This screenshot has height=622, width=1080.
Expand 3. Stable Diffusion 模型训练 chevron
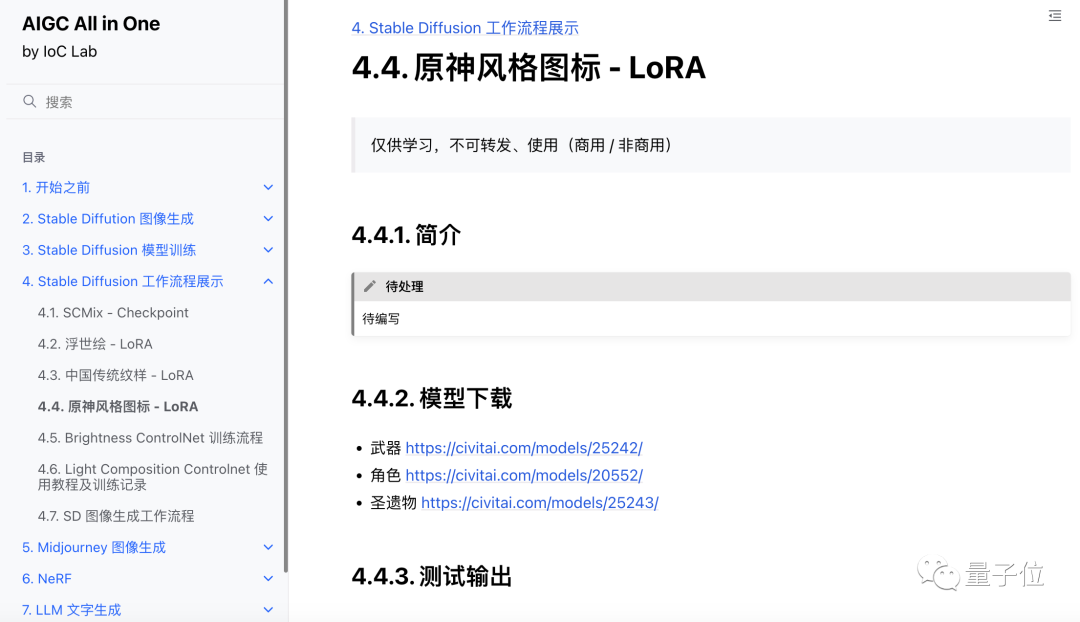pyautogui.click(x=268, y=250)
